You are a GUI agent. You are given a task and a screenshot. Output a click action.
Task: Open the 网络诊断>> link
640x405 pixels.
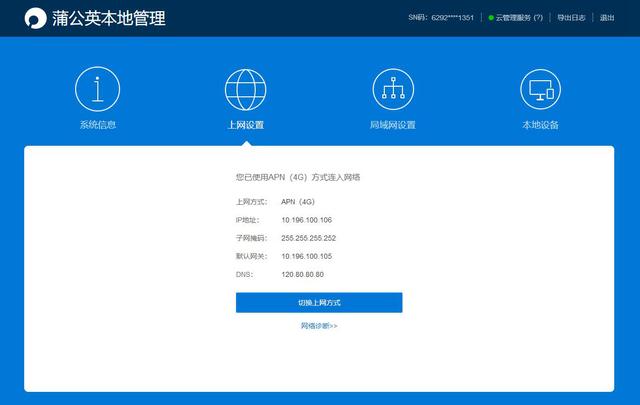tap(319, 326)
